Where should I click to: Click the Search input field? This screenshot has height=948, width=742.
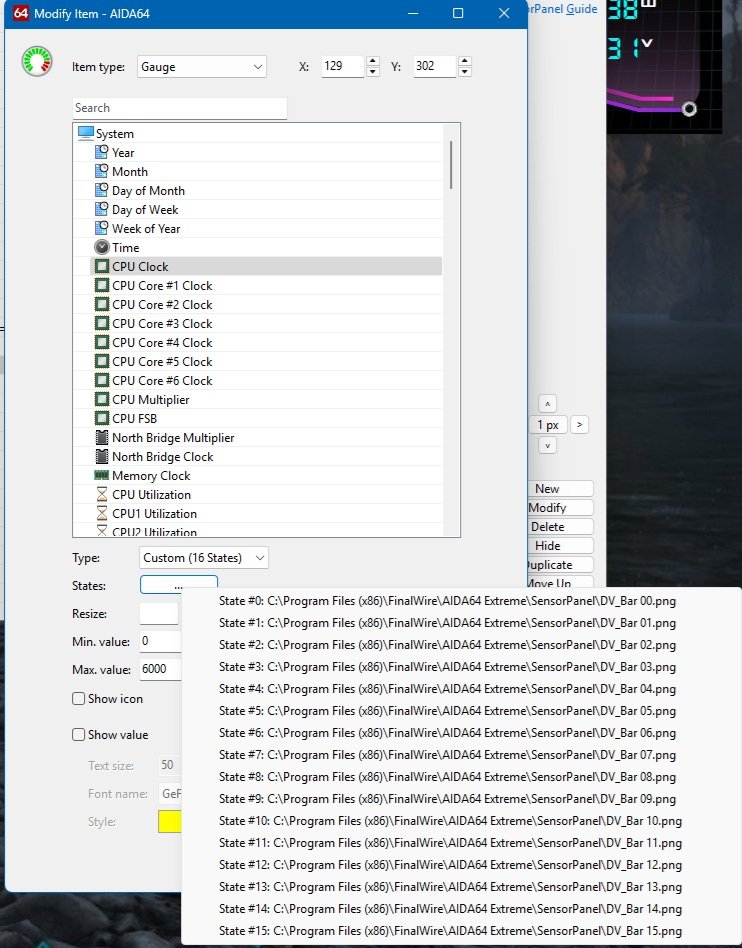coord(180,108)
